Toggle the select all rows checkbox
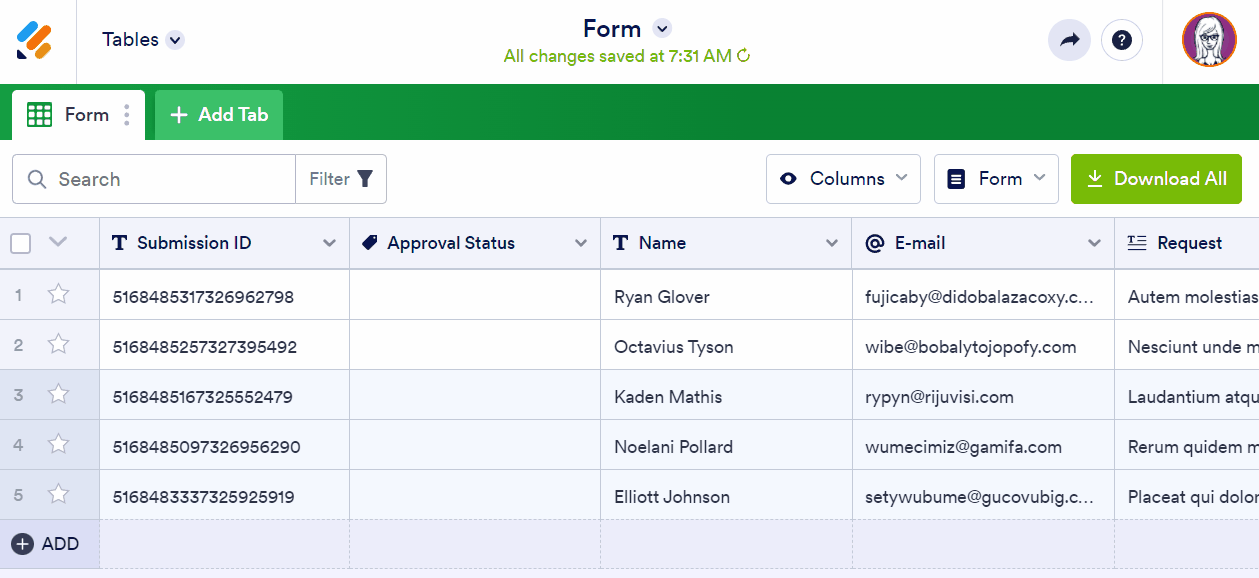This screenshot has height=578, width=1259. tap(21, 243)
